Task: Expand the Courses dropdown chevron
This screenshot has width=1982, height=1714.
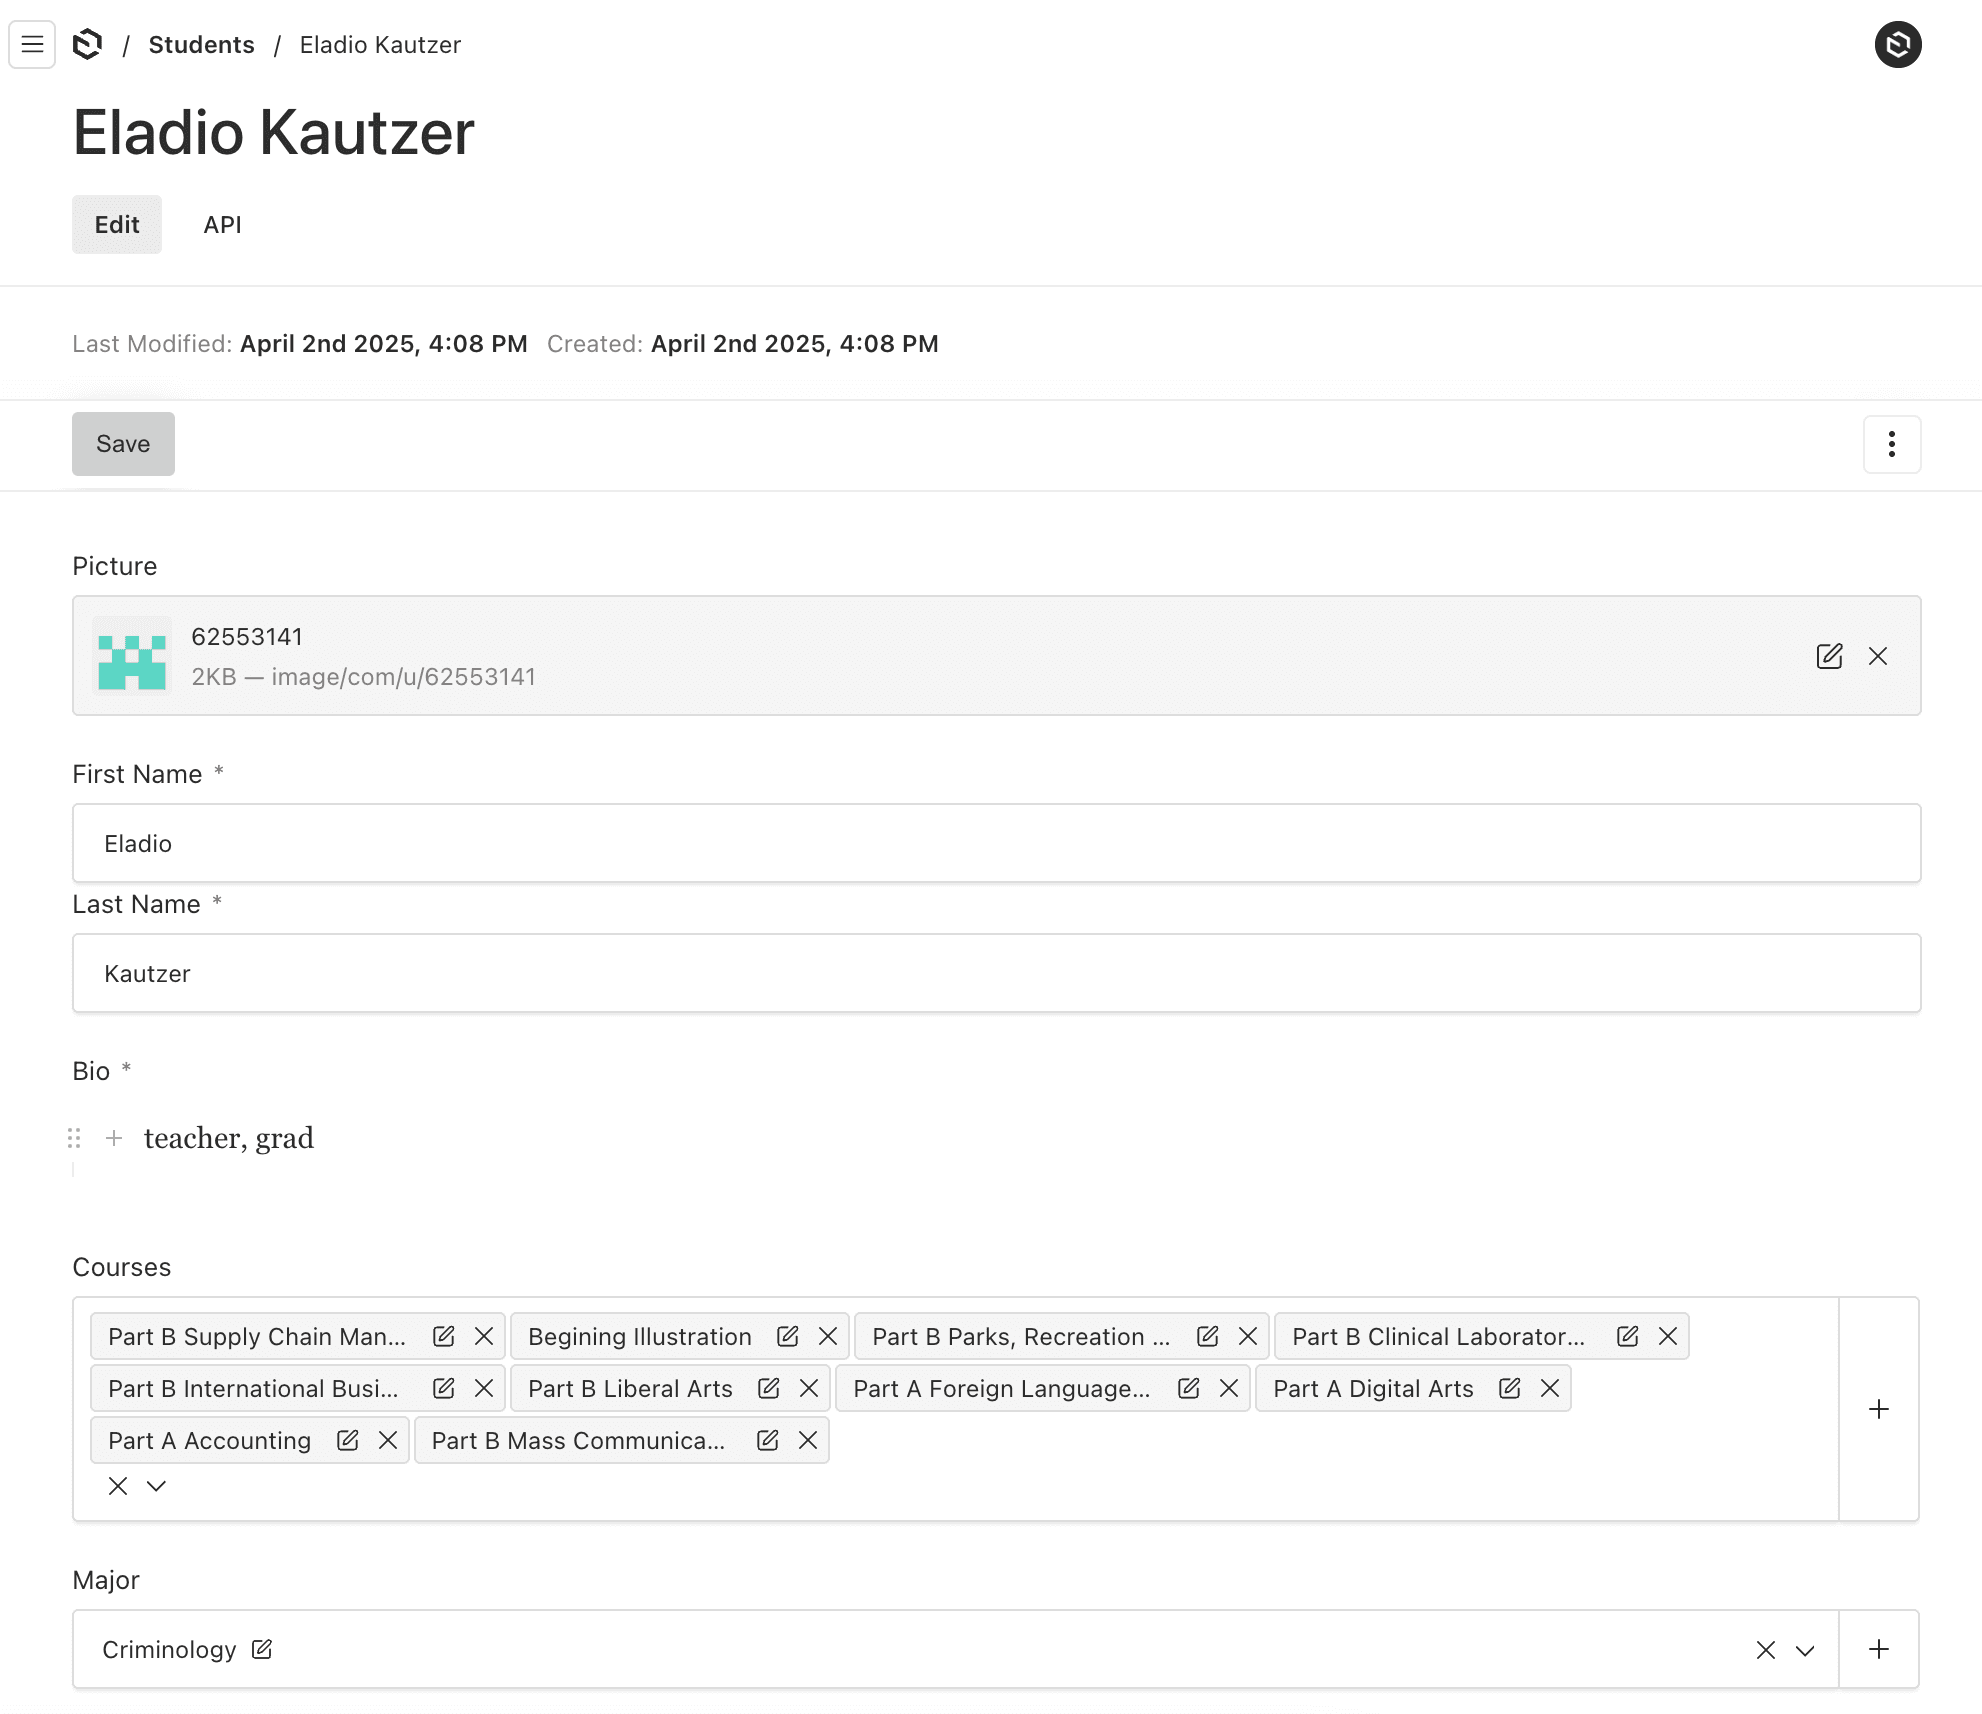Action: pyautogui.click(x=156, y=1486)
